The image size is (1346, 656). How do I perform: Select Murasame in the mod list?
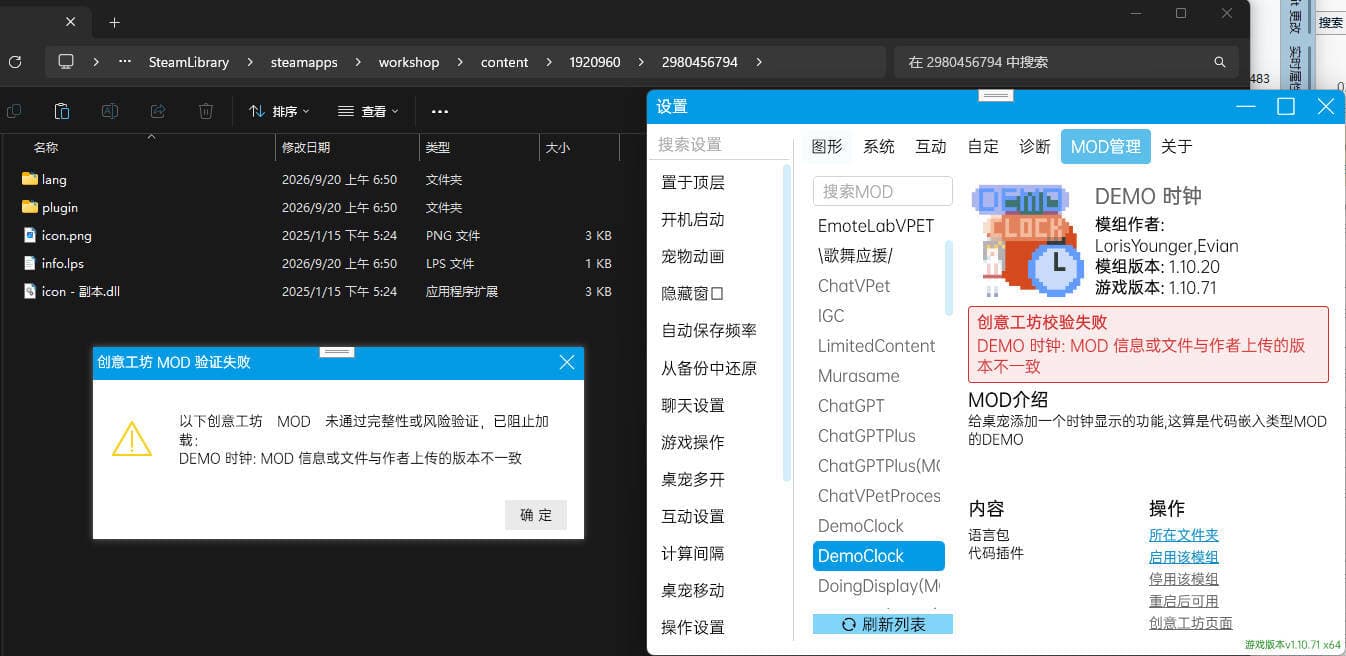click(859, 375)
